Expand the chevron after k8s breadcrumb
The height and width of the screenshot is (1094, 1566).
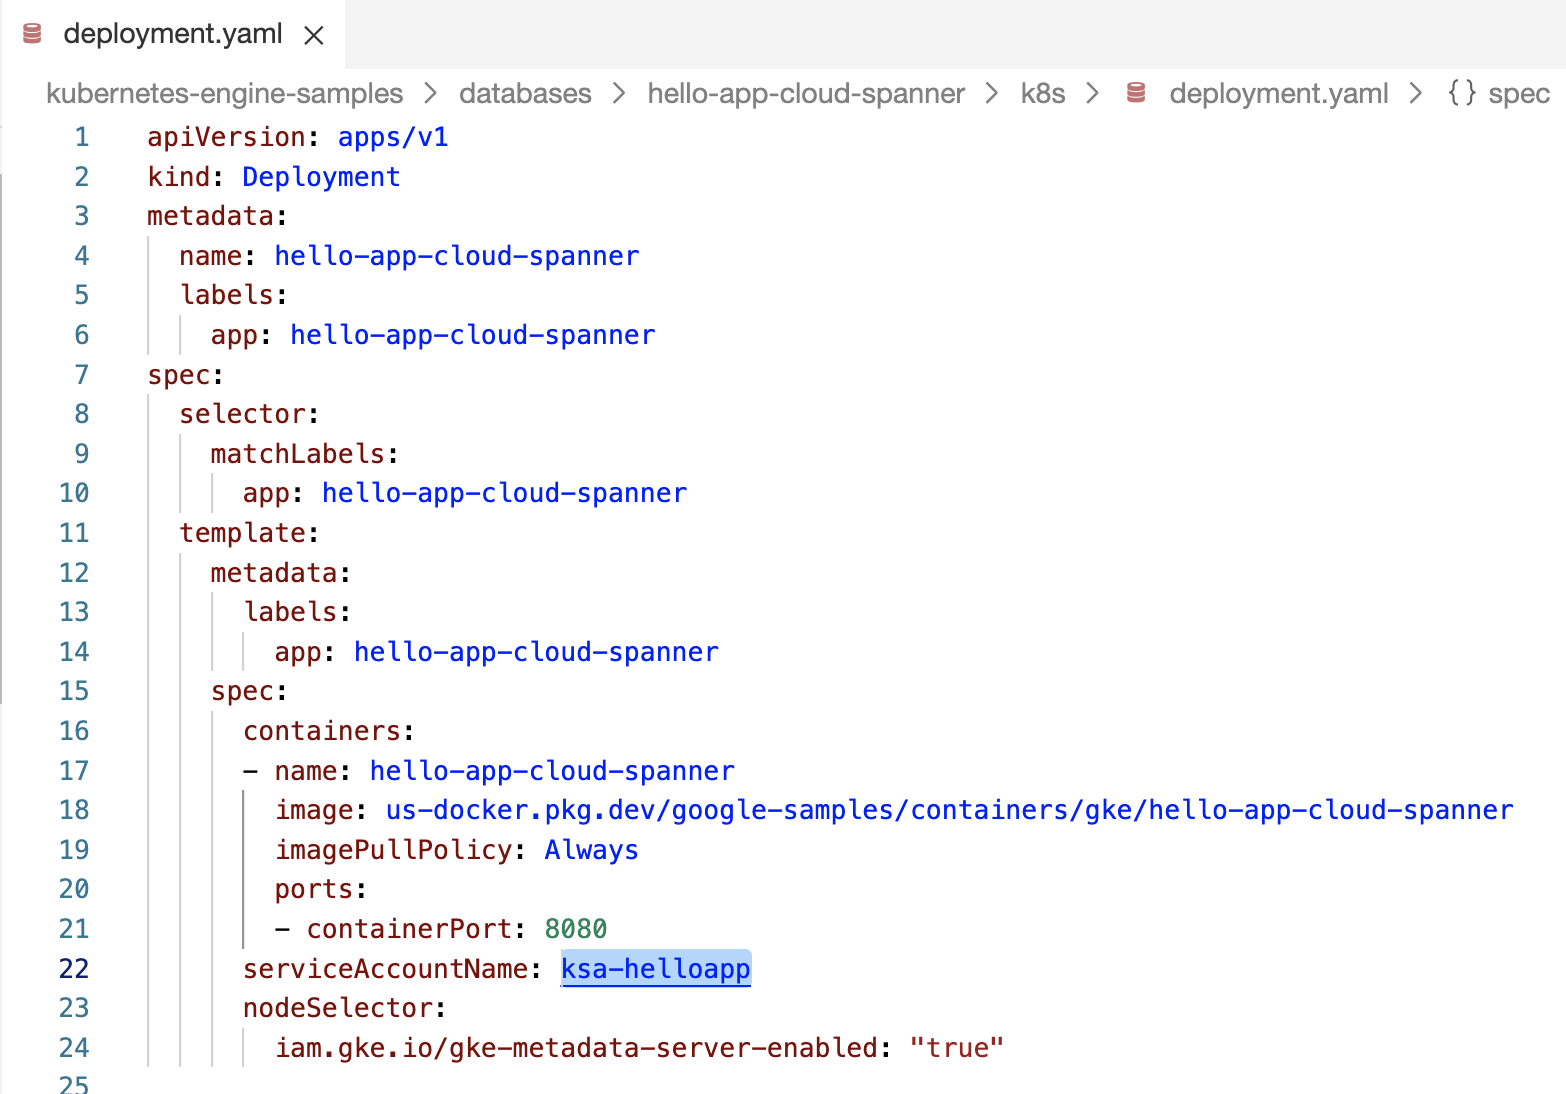[1092, 93]
